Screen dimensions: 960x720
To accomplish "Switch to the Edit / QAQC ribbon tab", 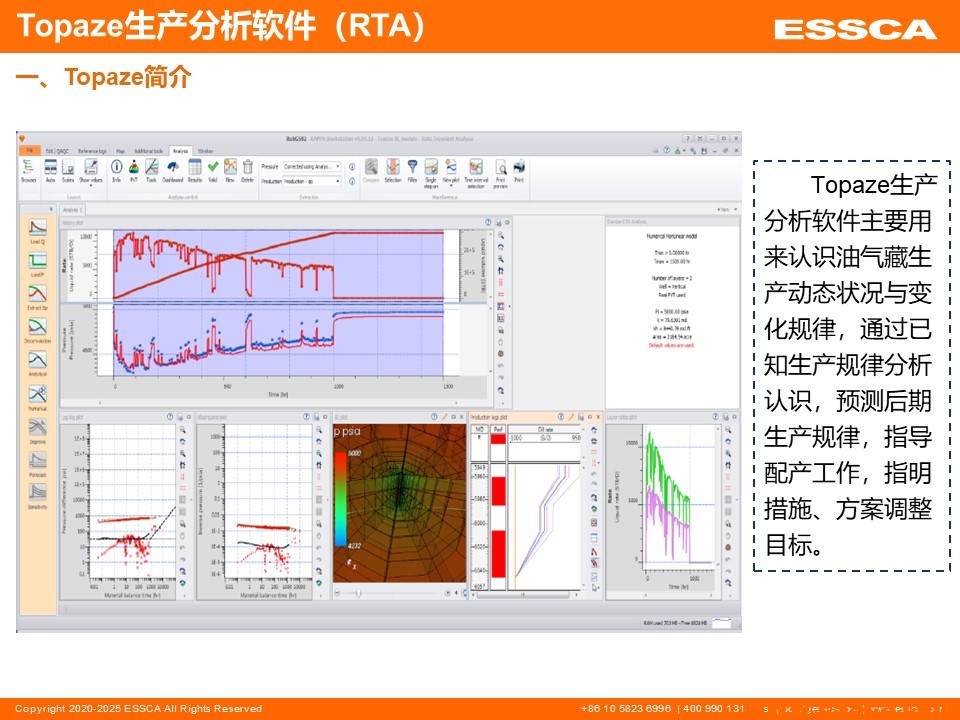I will click(55, 150).
